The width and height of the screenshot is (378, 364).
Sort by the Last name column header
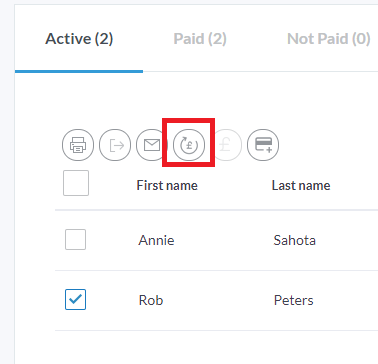click(301, 185)
